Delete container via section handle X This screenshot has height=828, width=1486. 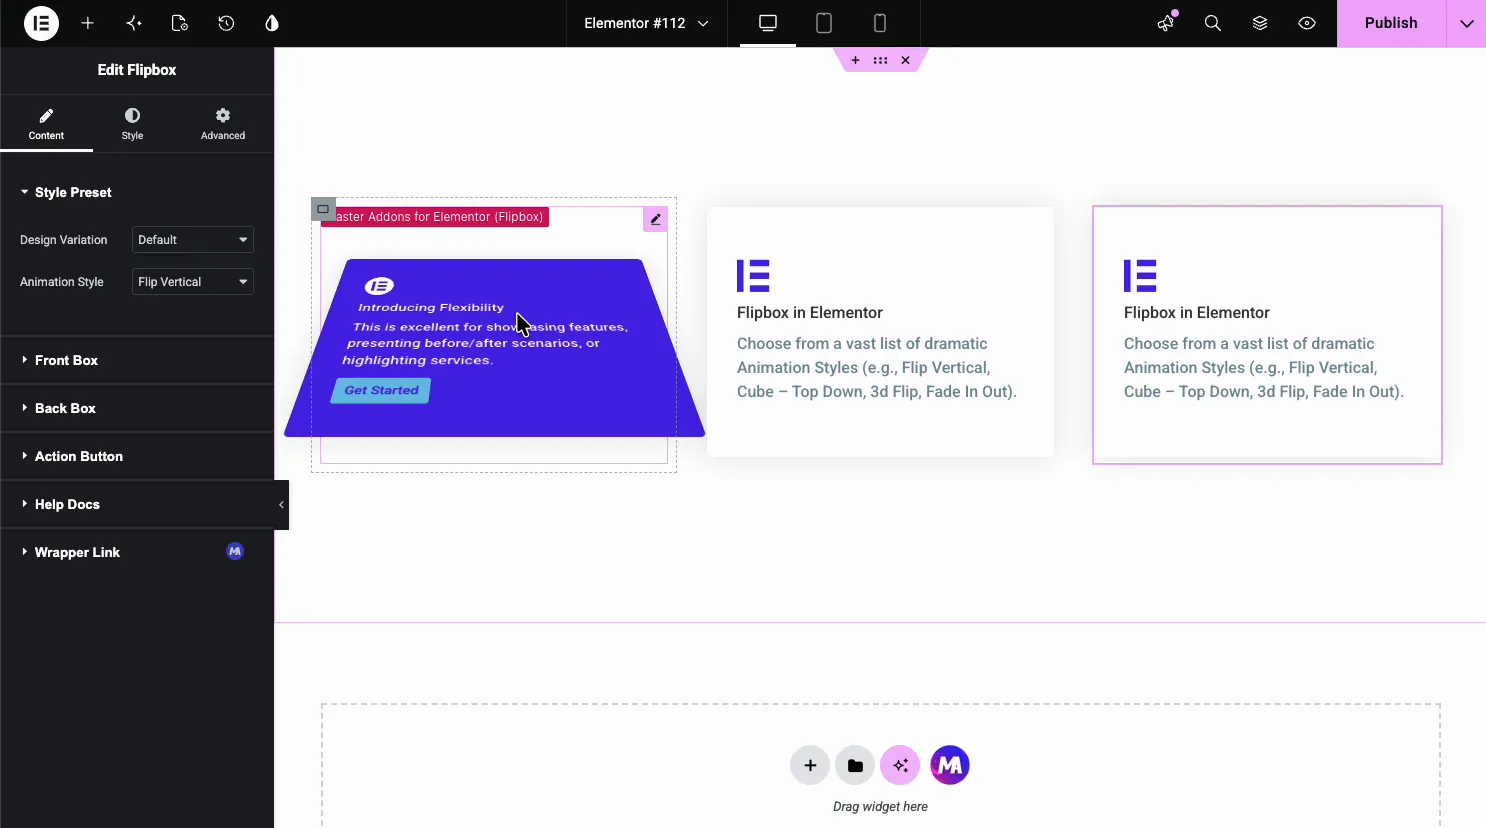point(905,61)
